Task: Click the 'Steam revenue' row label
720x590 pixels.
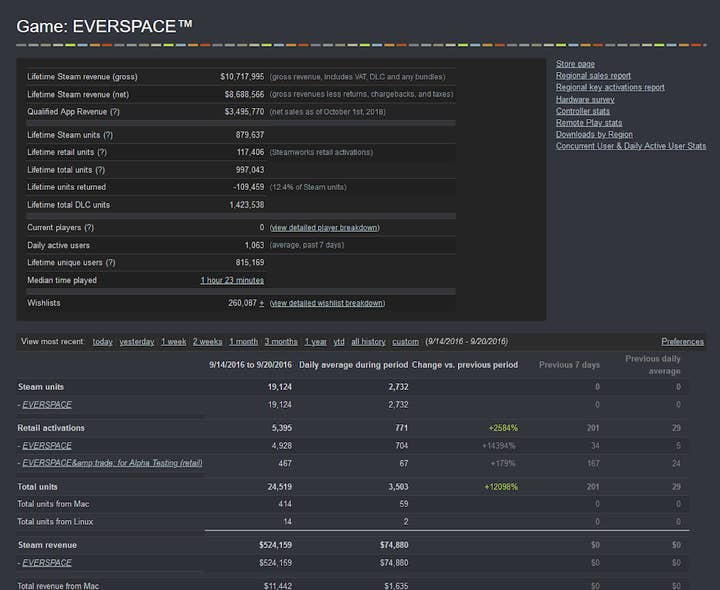Action: click(47, 545)
